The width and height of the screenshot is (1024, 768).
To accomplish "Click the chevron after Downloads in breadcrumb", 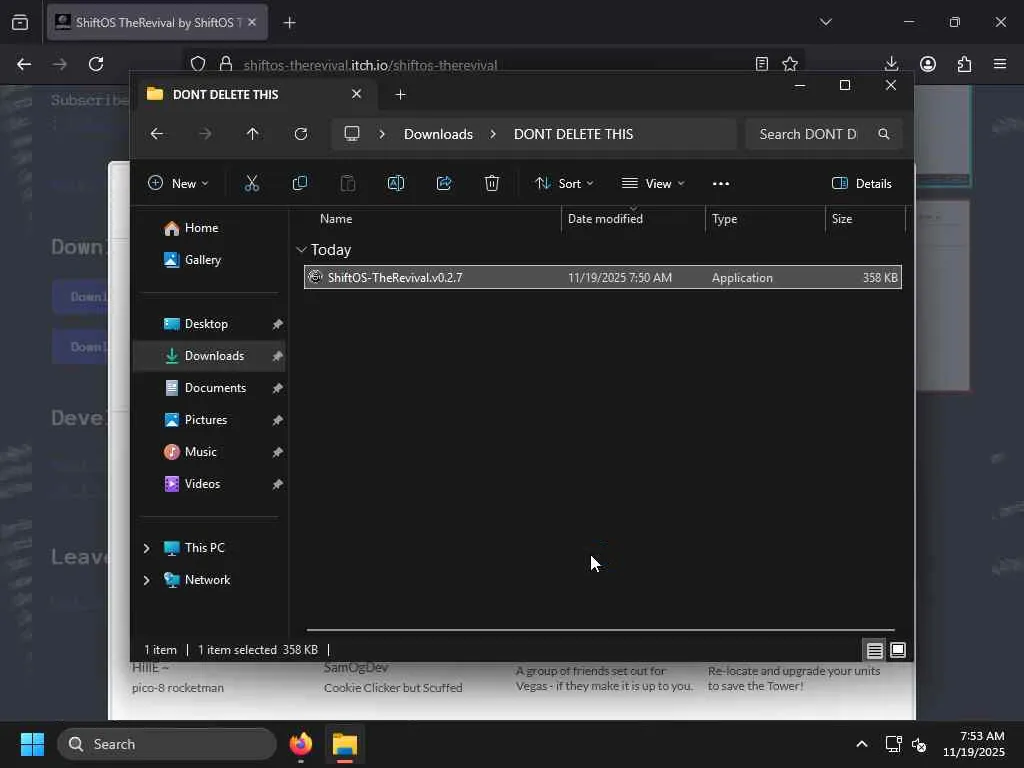I will 493,134.
